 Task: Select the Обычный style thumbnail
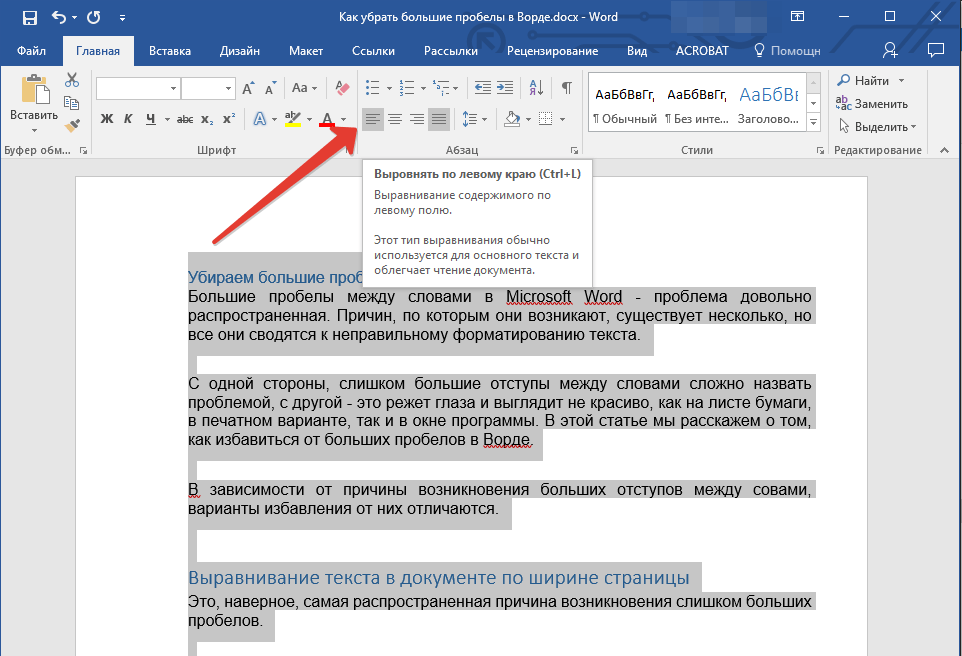[x=624, y=104]
